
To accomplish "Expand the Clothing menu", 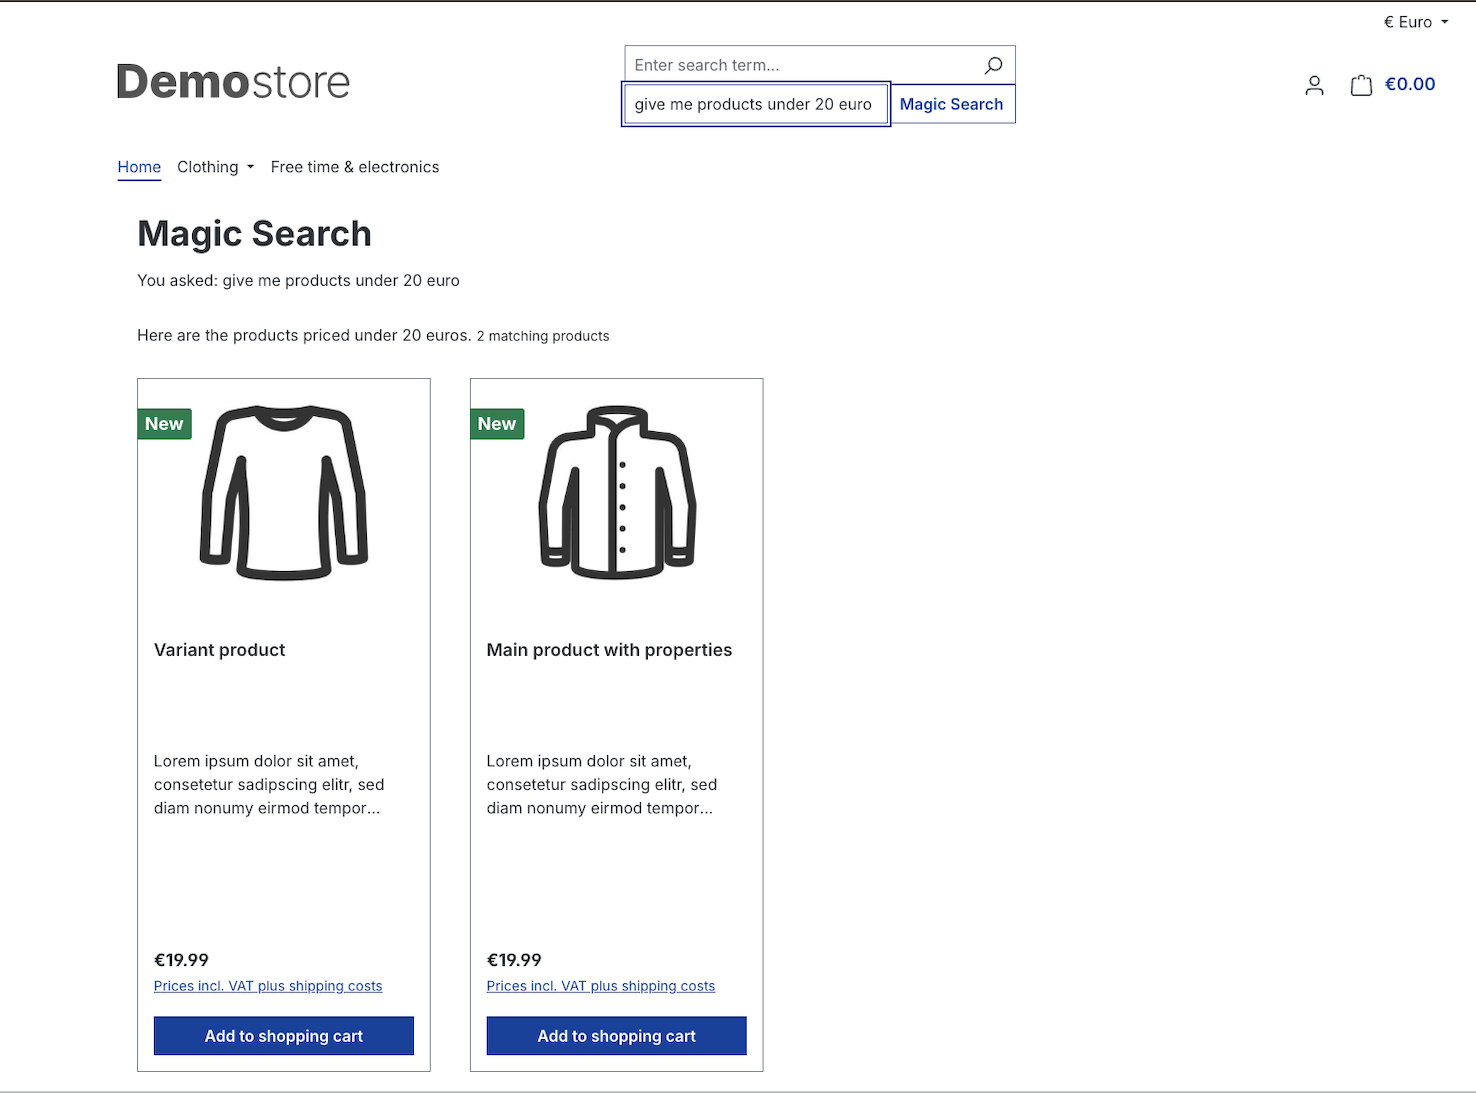I will pyautogui.click(x=216, y=167).
